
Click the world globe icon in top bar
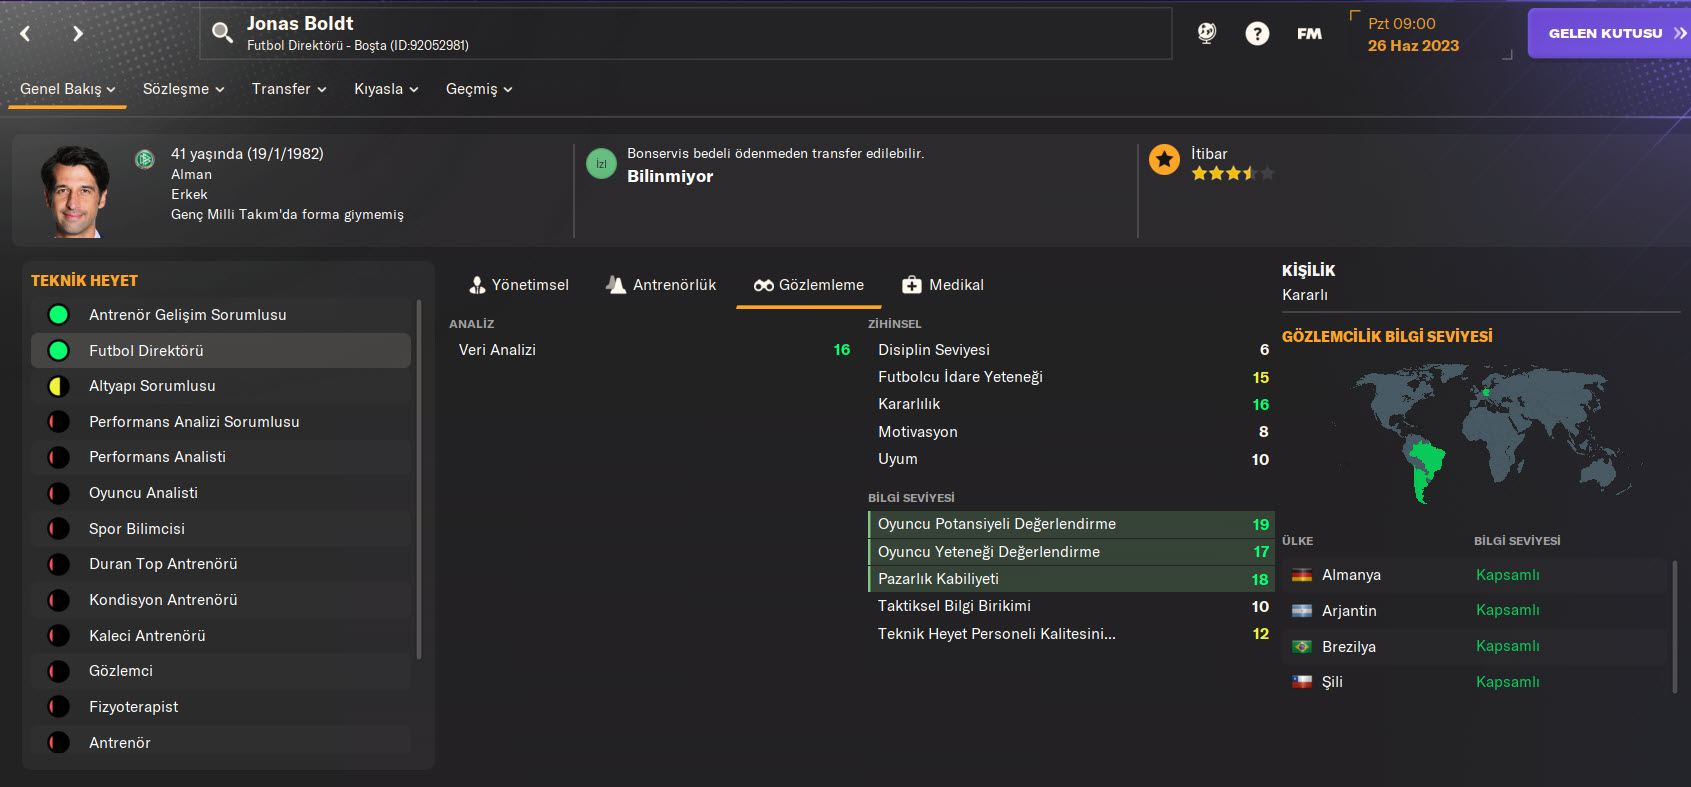click(1207, 33)
